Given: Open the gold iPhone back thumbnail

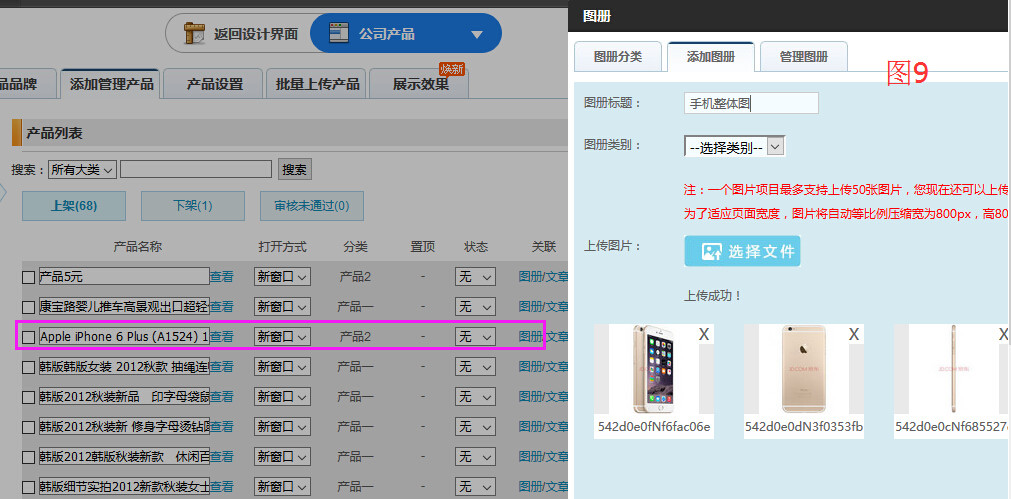Looking at the screenshot, I should pyautogui.click(x=803, y=369).
